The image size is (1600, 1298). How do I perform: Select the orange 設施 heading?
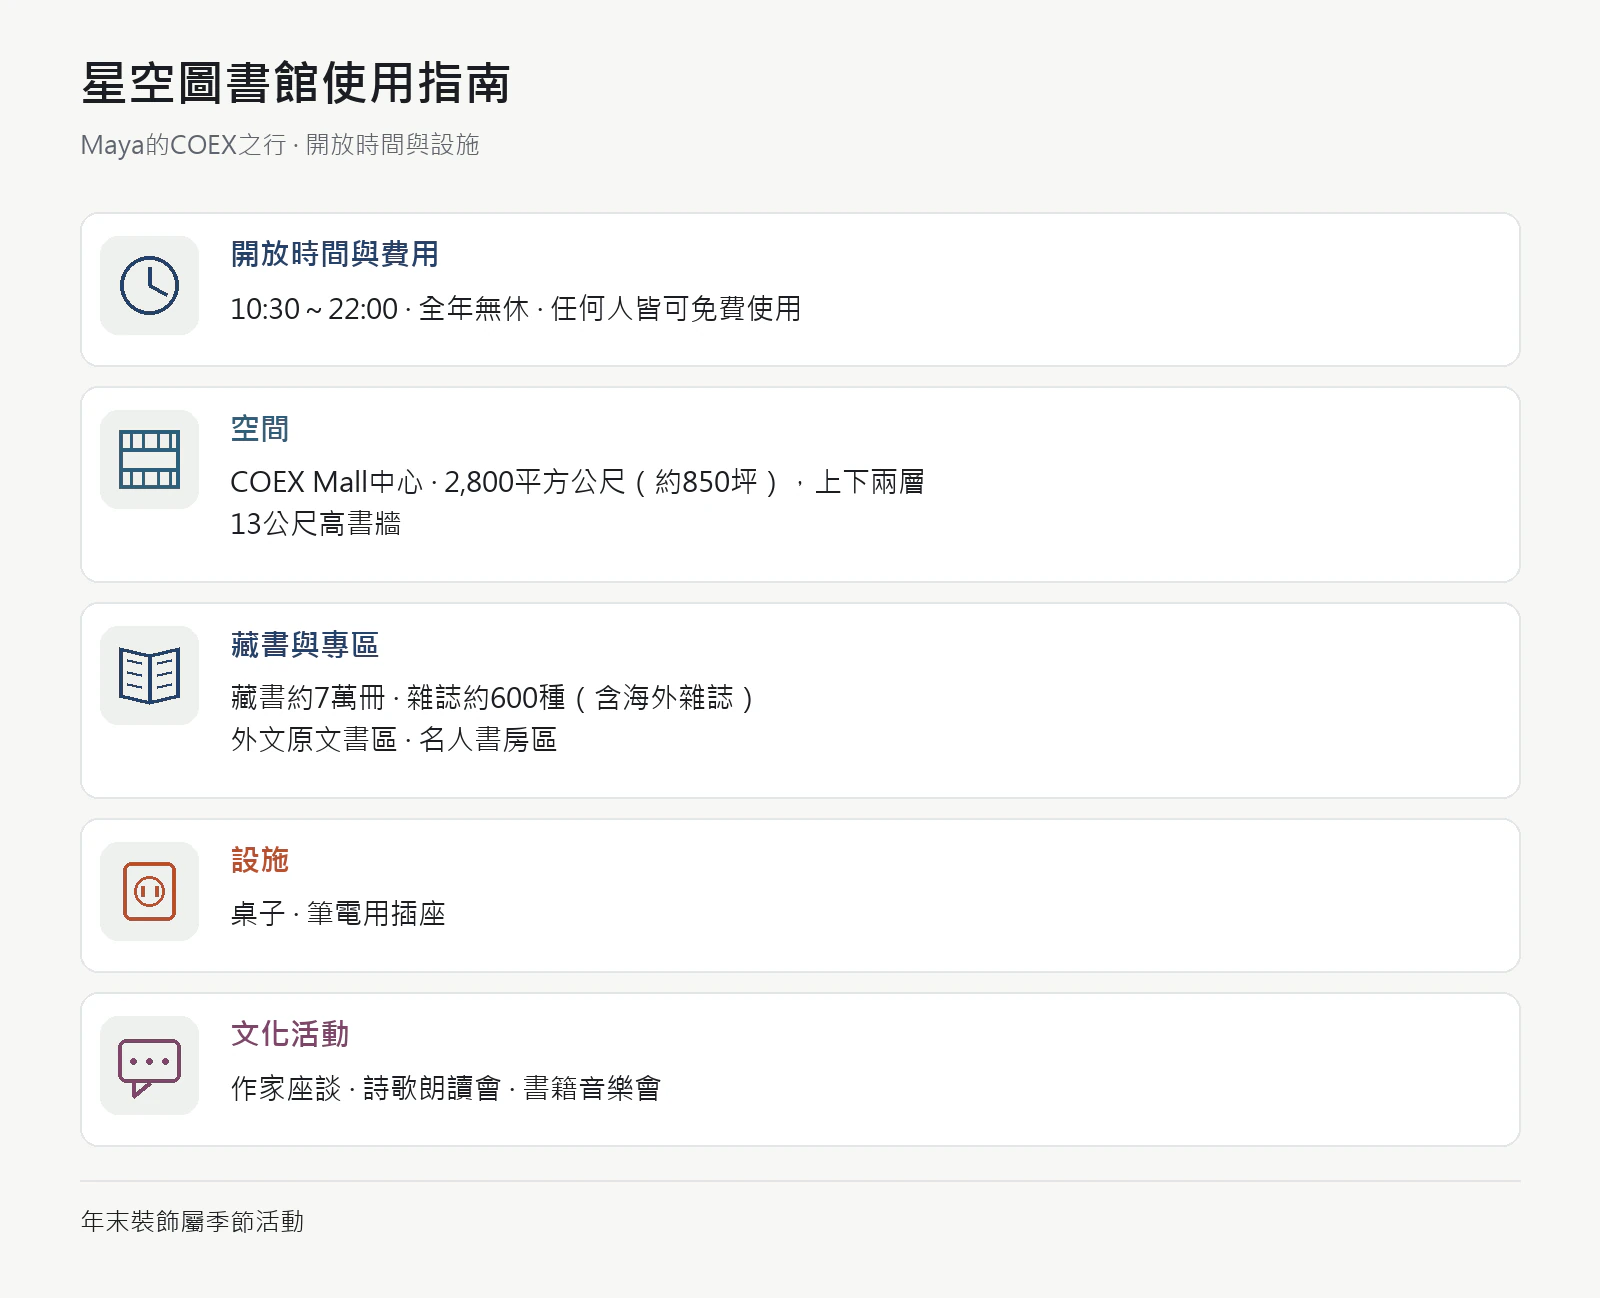pos(260,860)
